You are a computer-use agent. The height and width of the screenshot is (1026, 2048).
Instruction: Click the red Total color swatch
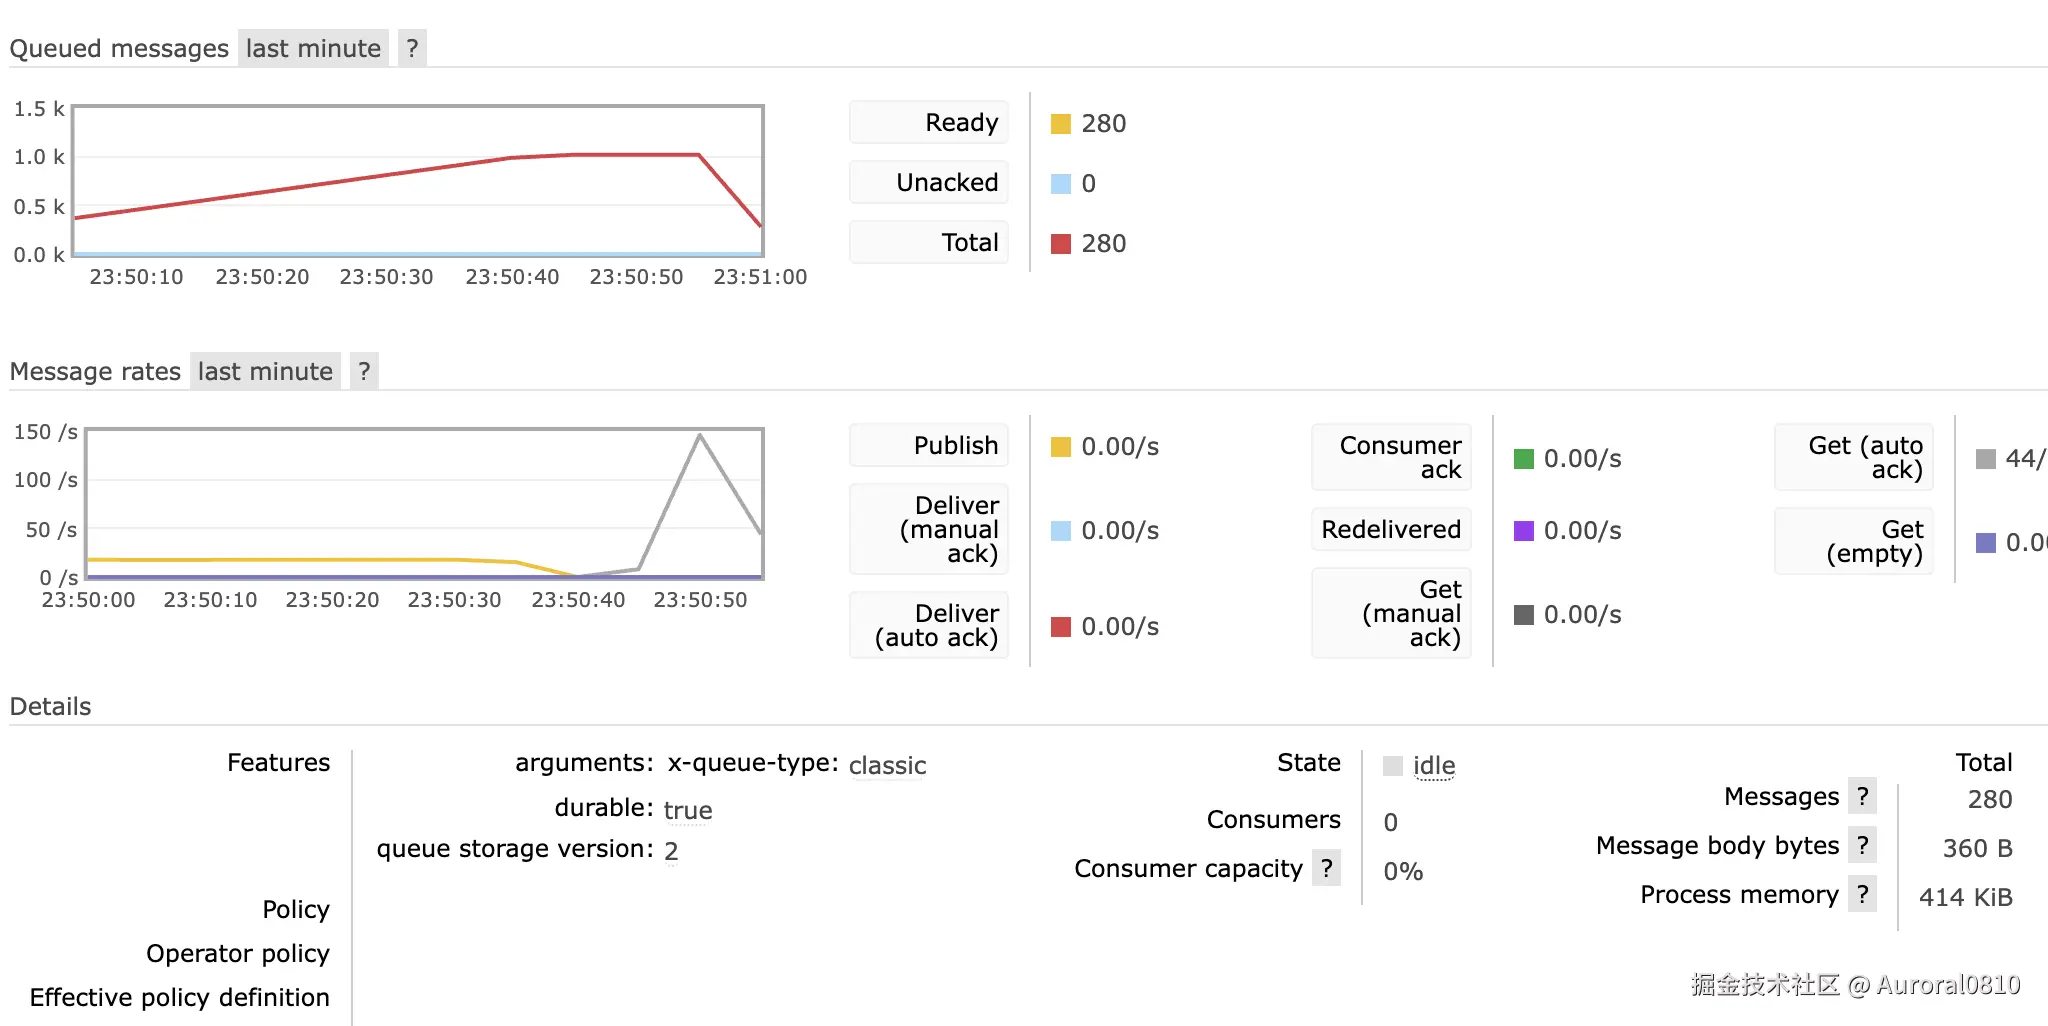point(1061,244)
